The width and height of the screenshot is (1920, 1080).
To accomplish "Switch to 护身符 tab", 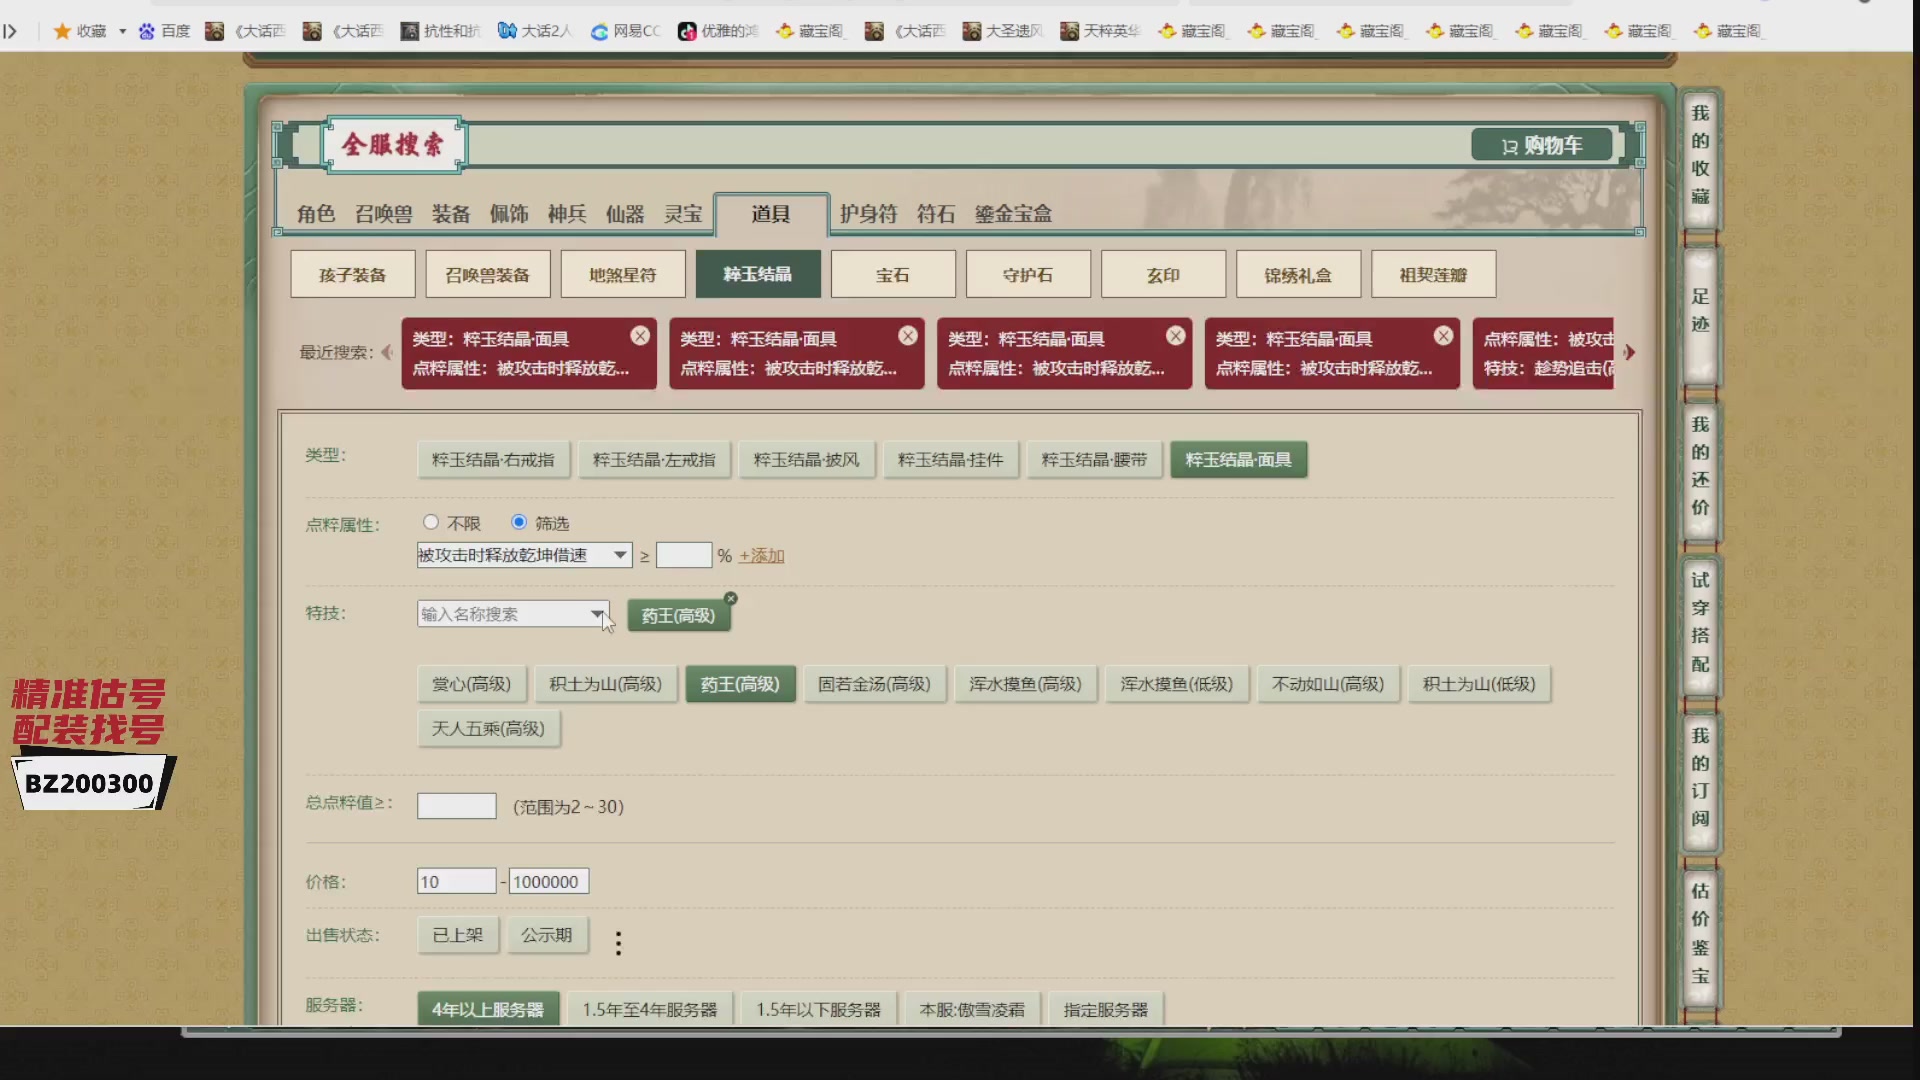I will pos(868,214).
